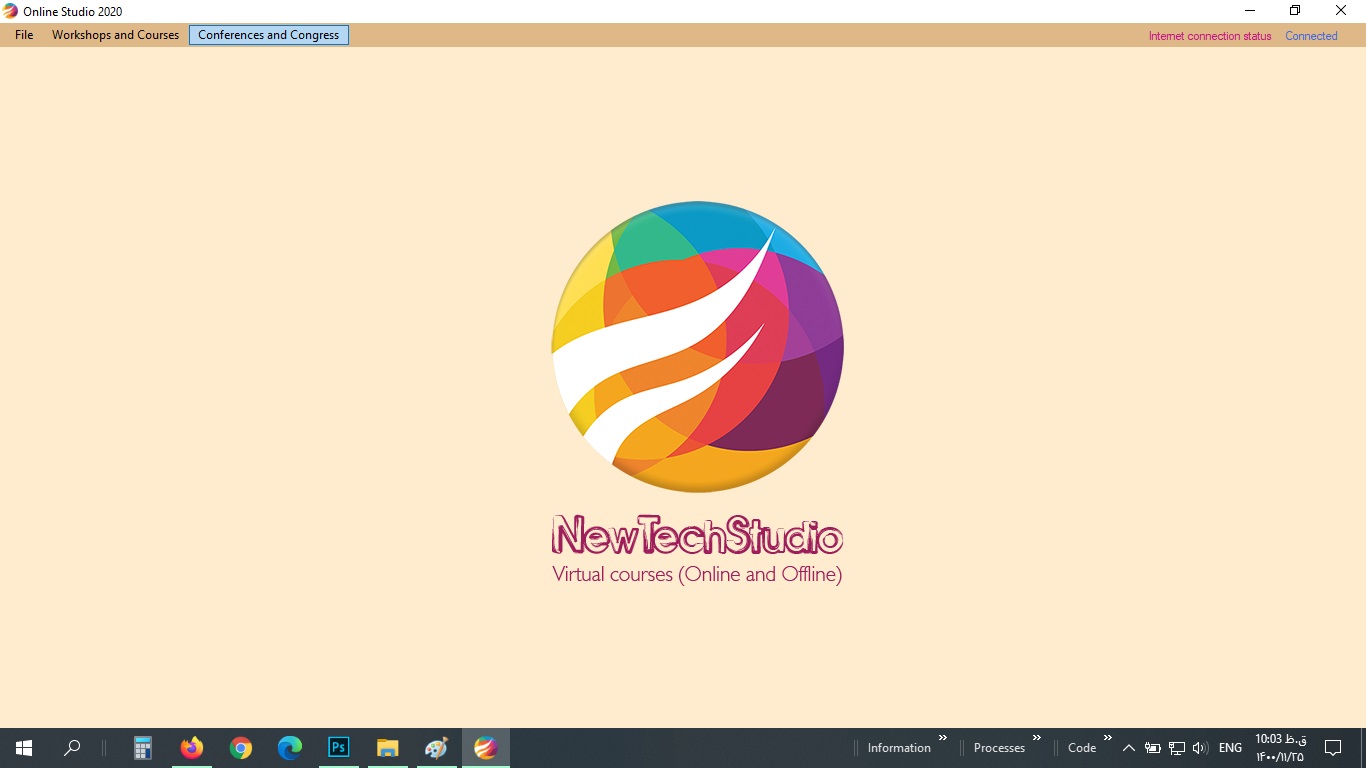Launch Calculator from the taskbar

[x=143, y=748]
